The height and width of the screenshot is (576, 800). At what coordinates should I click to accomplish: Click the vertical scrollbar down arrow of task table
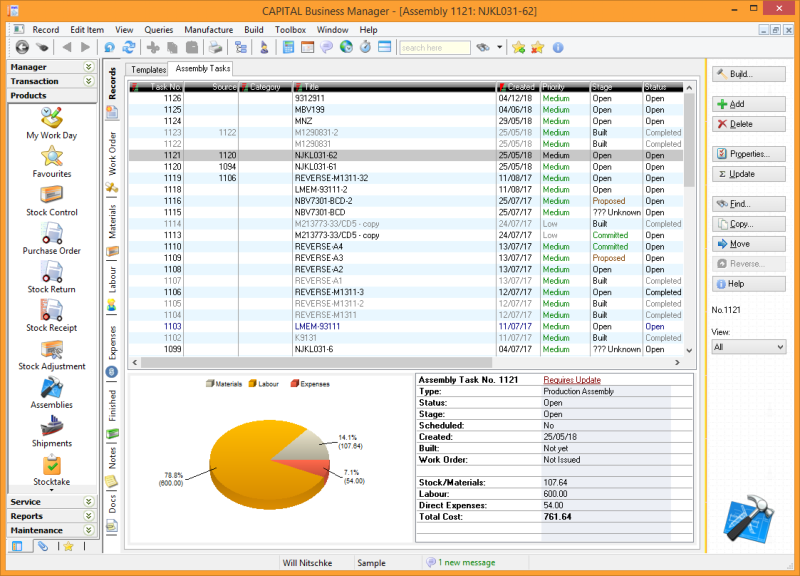689,350
